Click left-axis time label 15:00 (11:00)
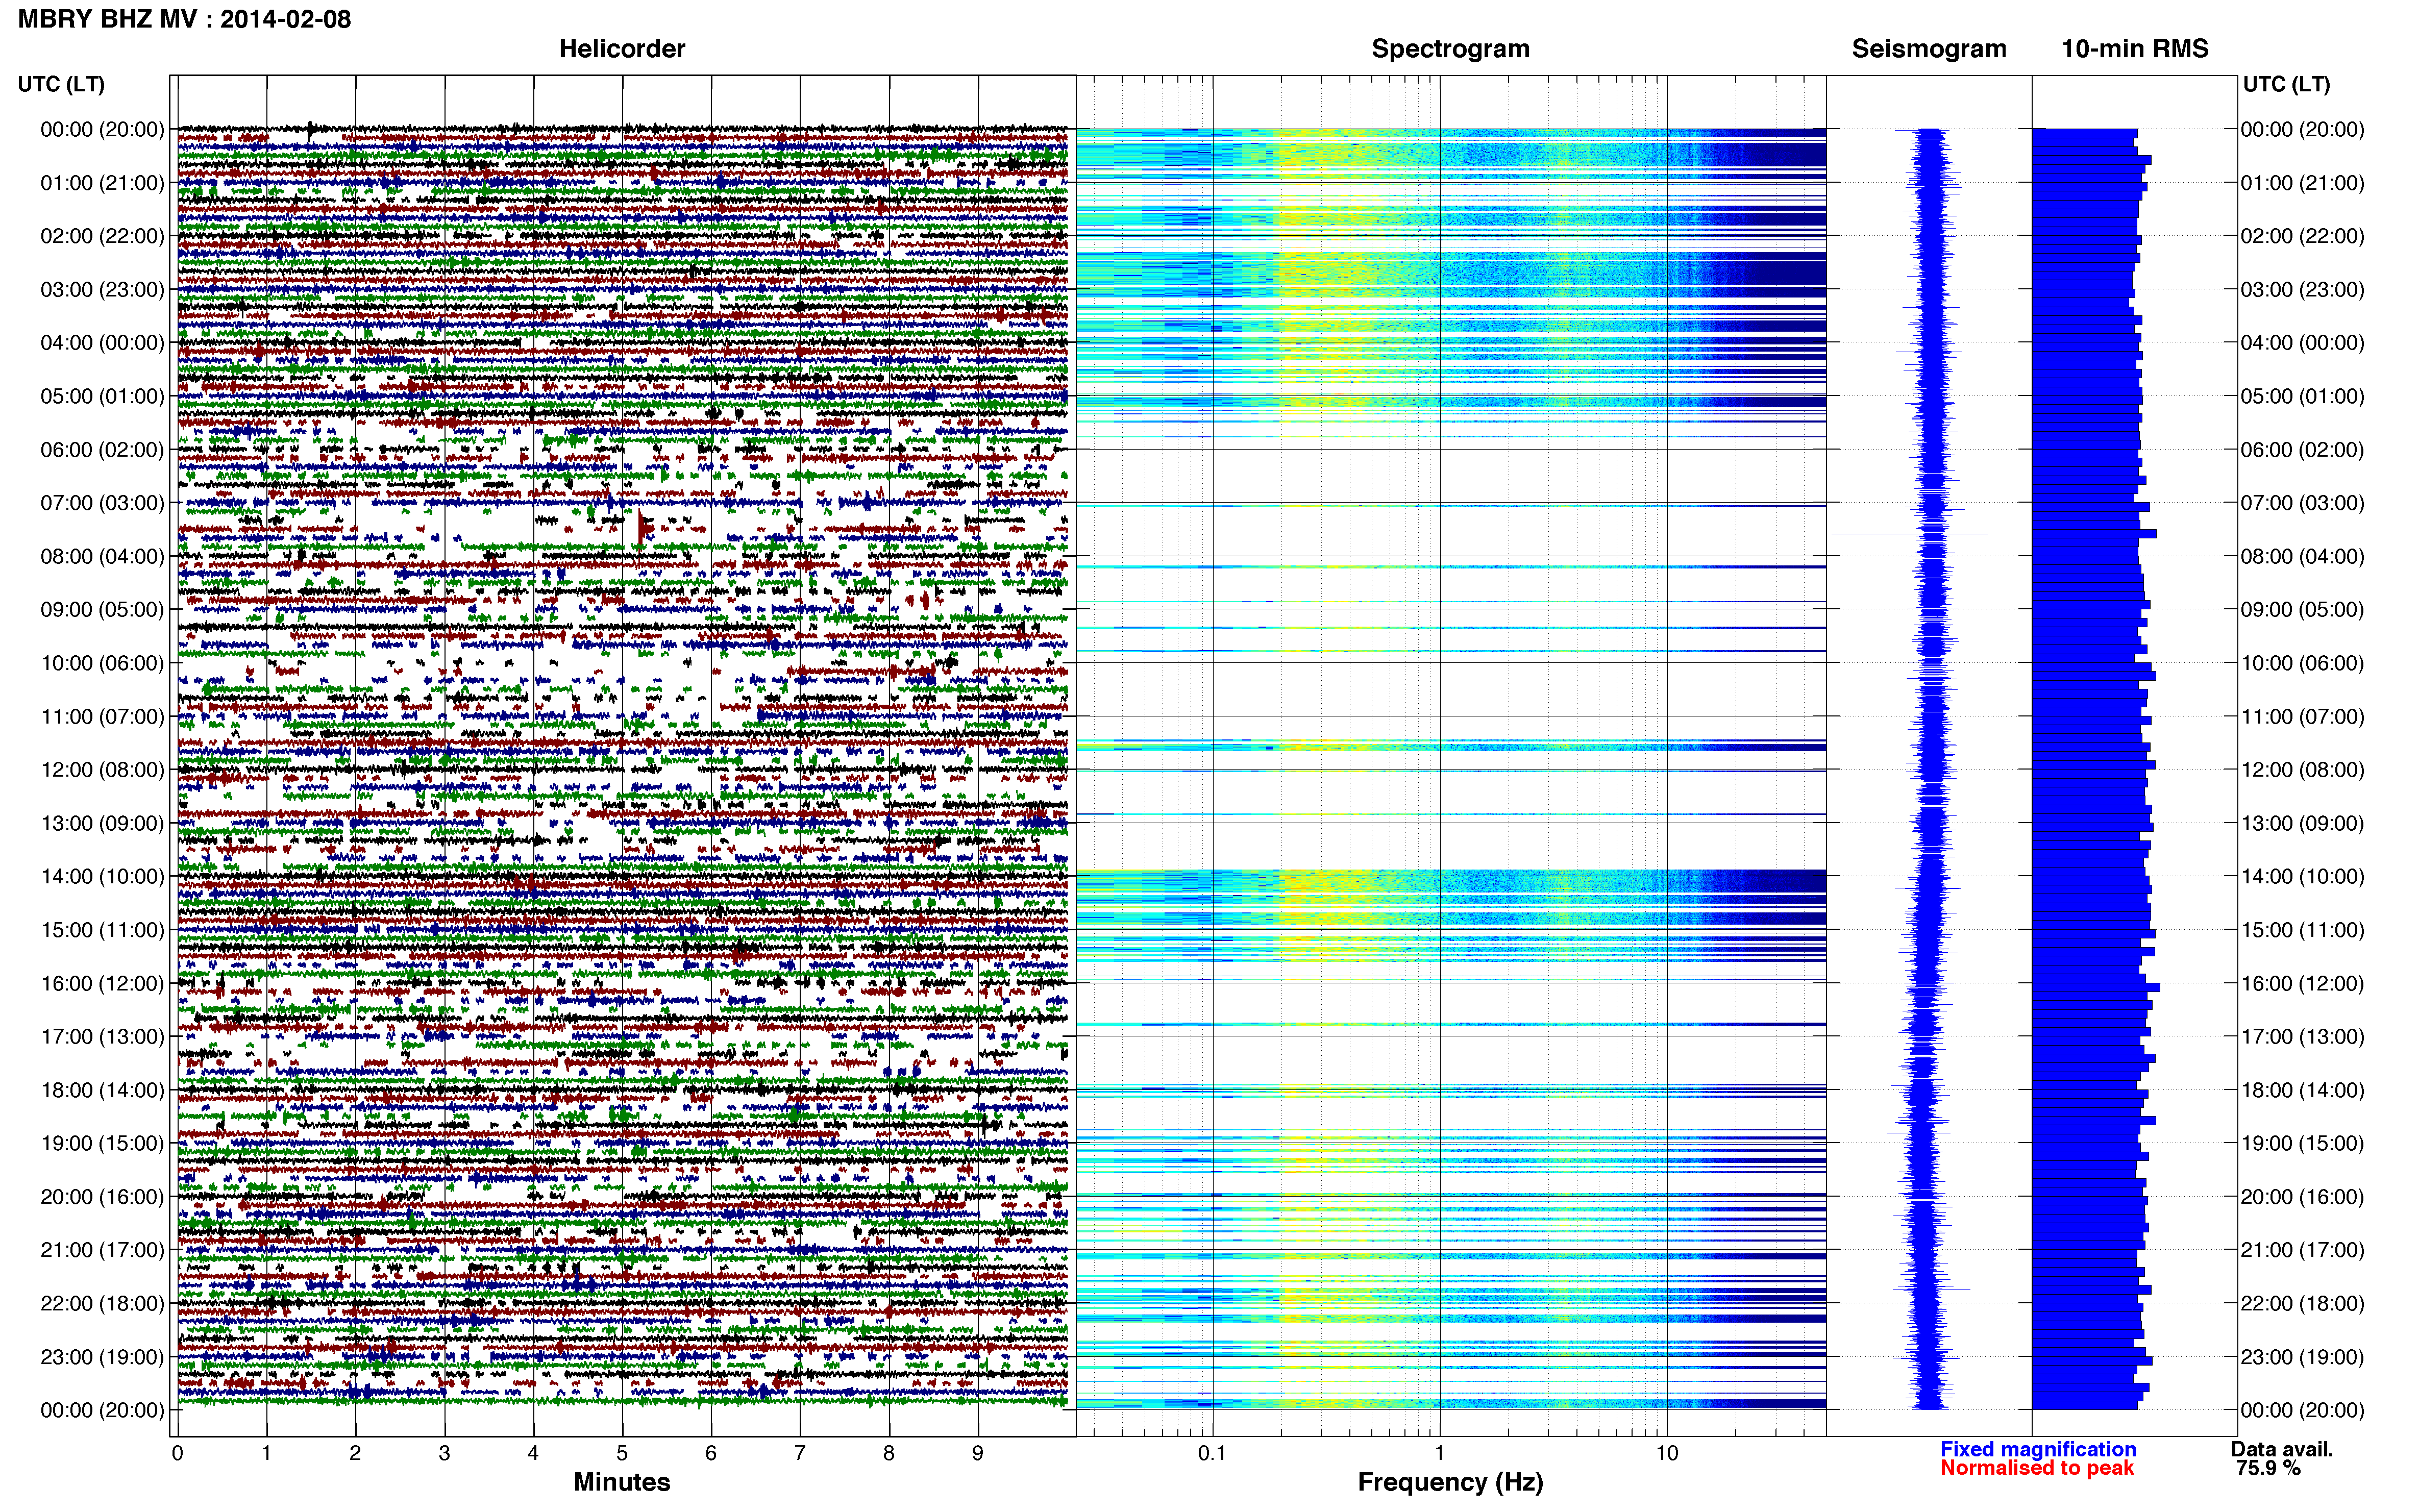 (102, 930)
